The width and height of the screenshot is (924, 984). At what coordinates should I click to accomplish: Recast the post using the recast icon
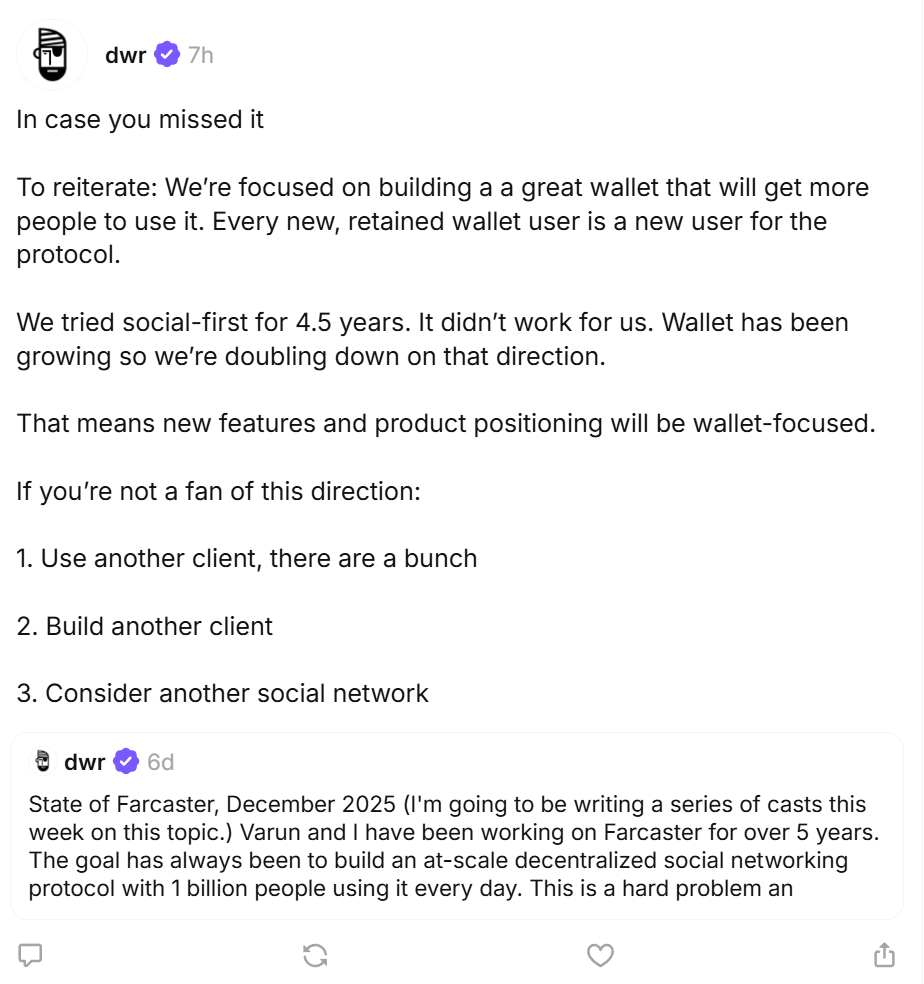[x=315, y=955]
